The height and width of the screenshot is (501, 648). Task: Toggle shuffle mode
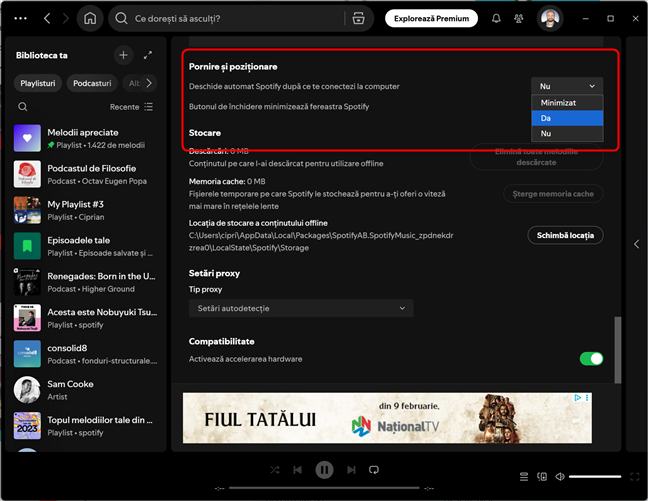coord(275,469)
